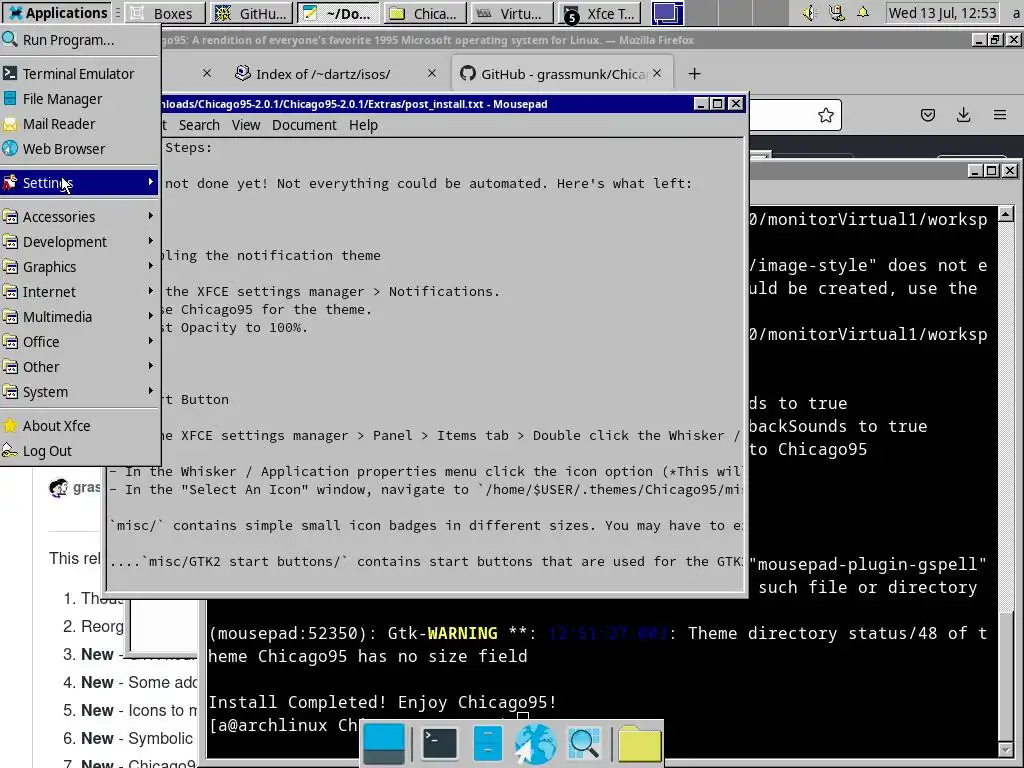Switch to the ~/Do... Mousepad taskbar button
The width and height of the screenshot is (1024, 768).
pyautogui.click(x=338, y=13)
